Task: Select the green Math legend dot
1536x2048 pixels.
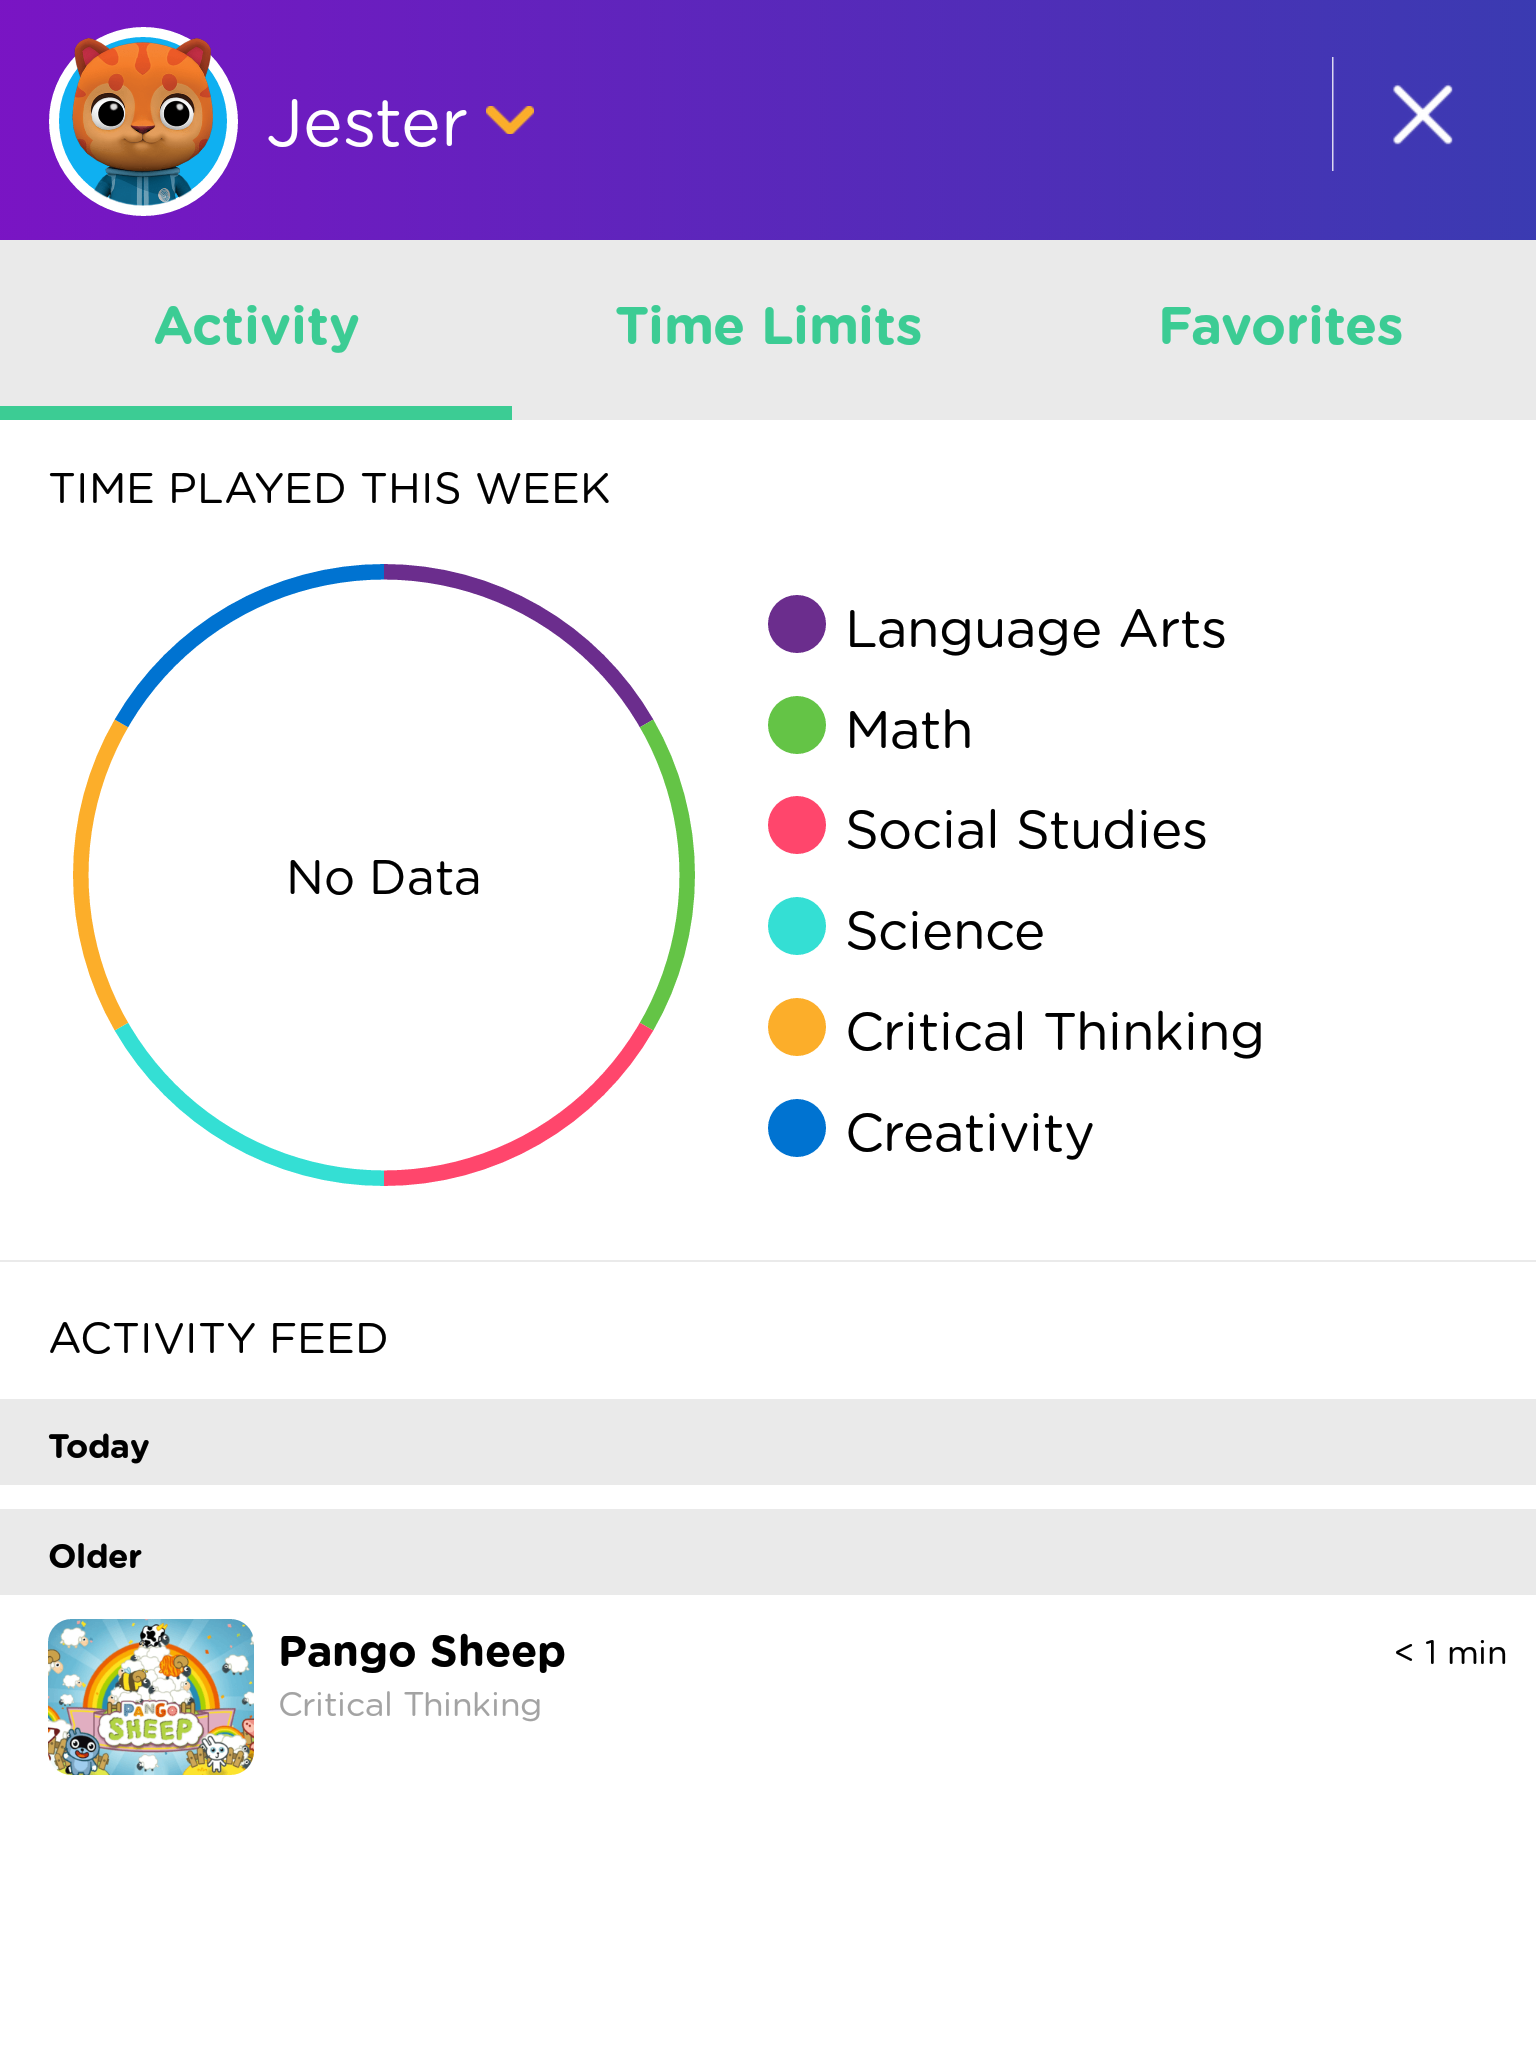Action: point(797,725)
